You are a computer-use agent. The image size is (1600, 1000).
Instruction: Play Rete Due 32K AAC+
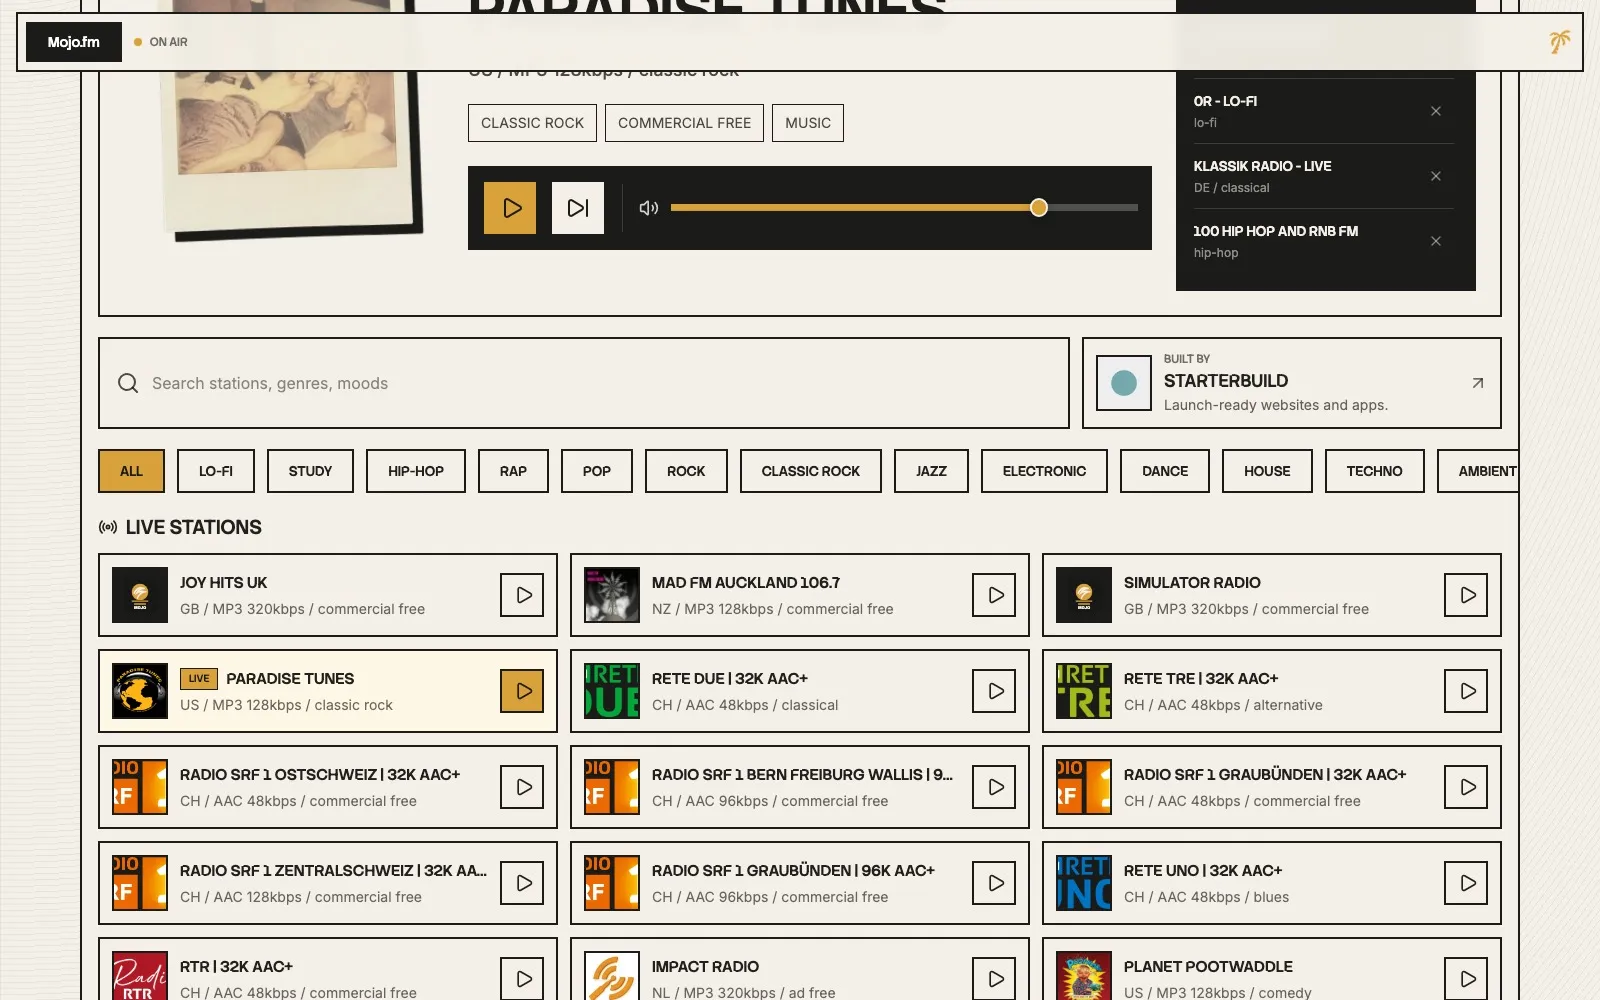click(x=994, y=691)
